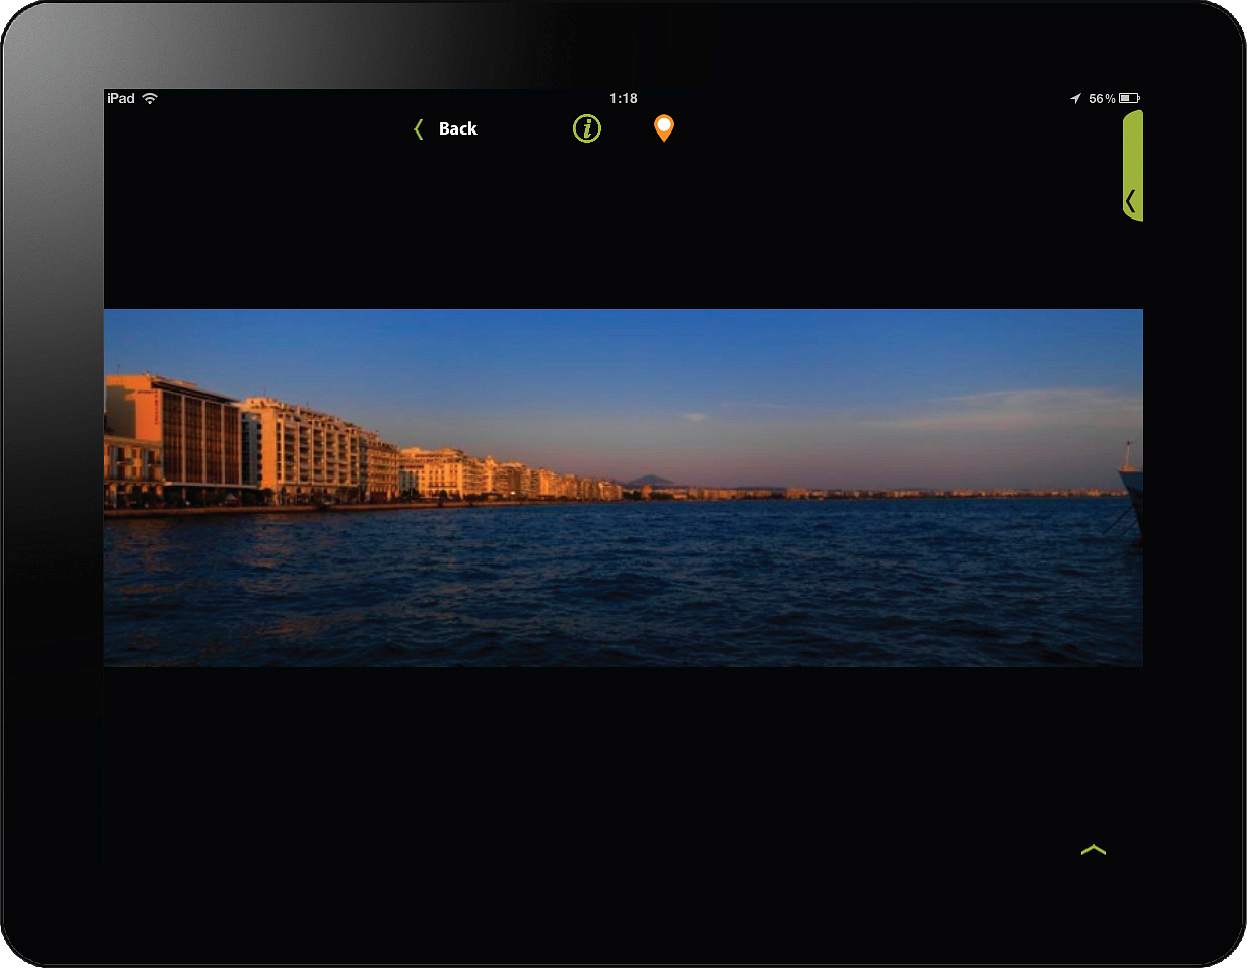Image resolution: width=1247 pixels, height=969 pixels.
Task: Tap the location services arrow icon
Action: [x=1075, y=98]
